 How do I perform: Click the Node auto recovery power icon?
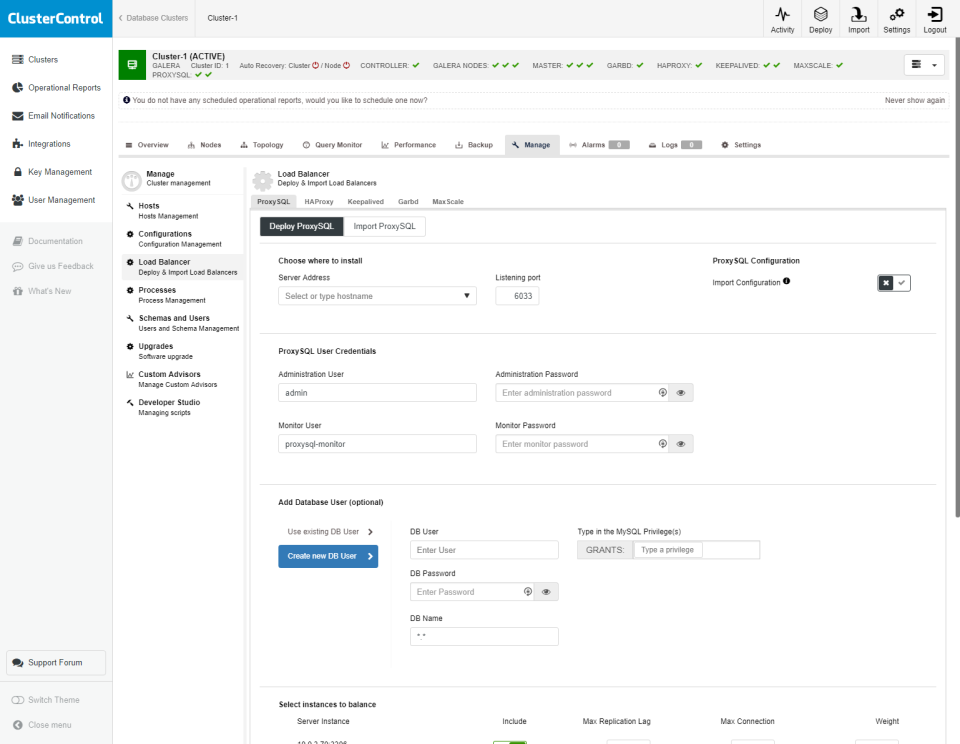[x=346, y=66]
